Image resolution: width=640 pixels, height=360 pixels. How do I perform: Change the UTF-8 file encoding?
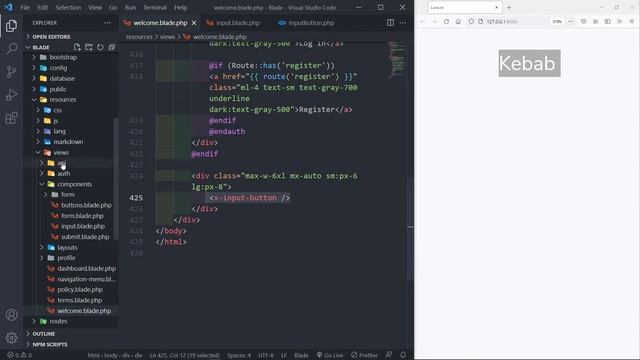(x=266, y=355)
